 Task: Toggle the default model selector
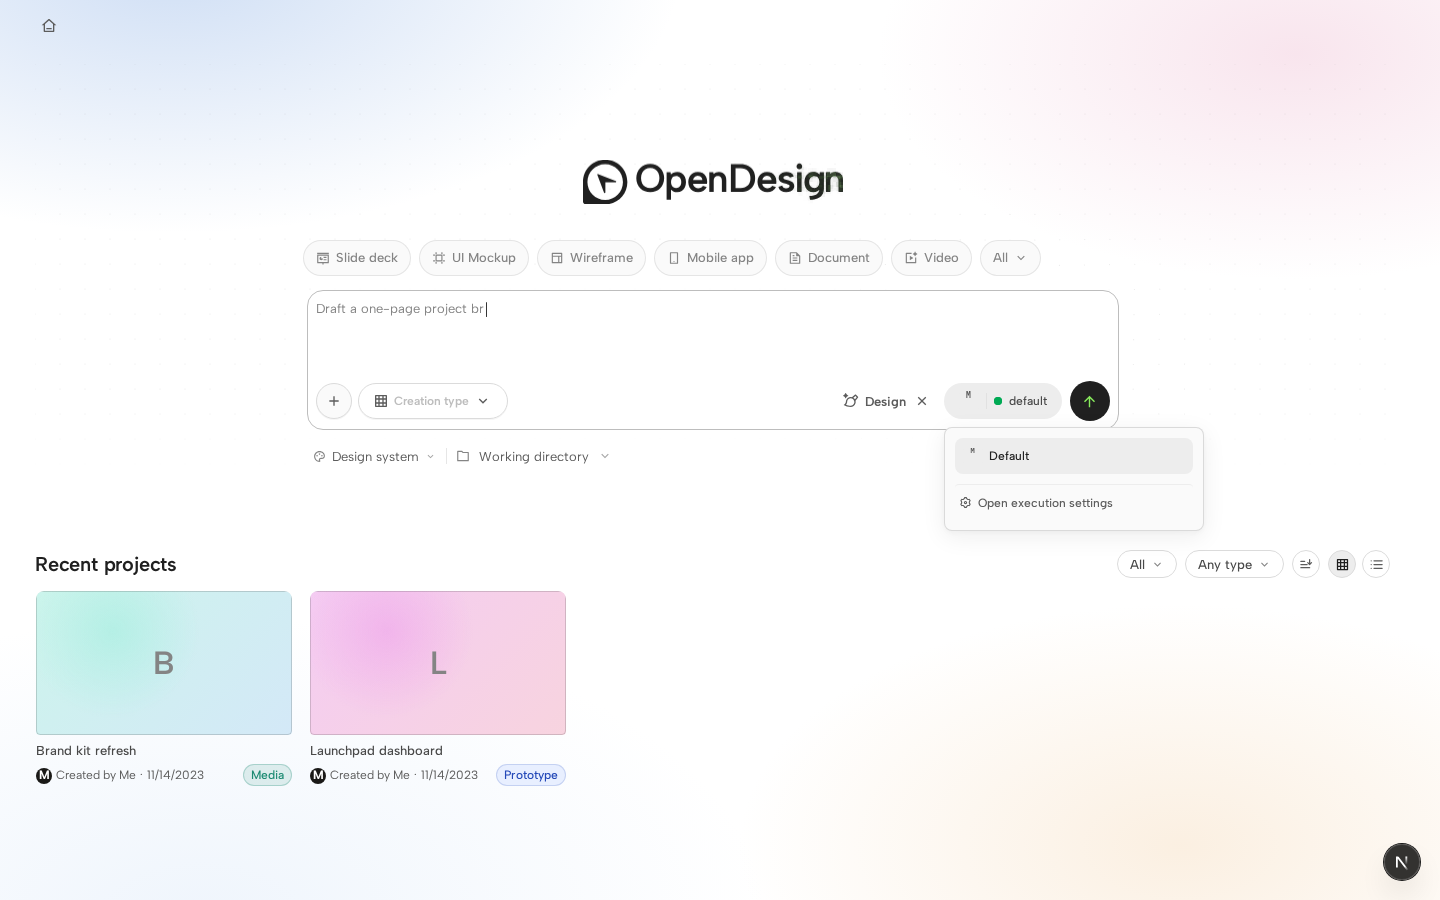point(1003,401)
